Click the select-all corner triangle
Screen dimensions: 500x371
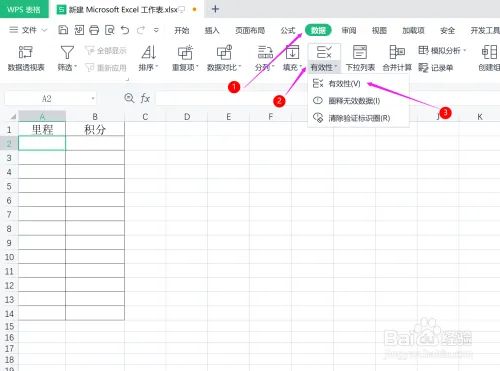pyautogui.click(x=13, y=117)
